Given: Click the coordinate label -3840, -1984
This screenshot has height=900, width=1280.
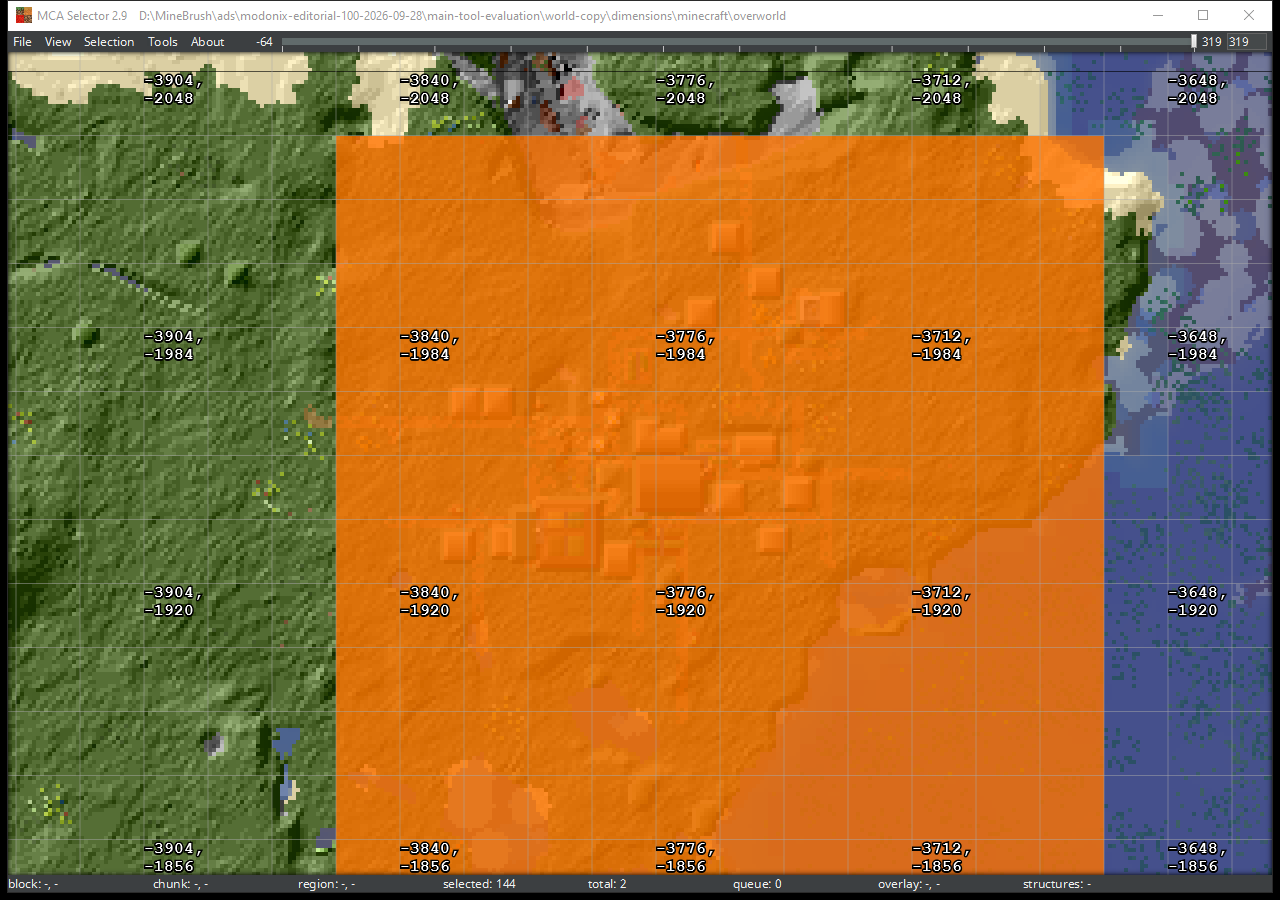Looking at the screenshot, I should 429,346.
